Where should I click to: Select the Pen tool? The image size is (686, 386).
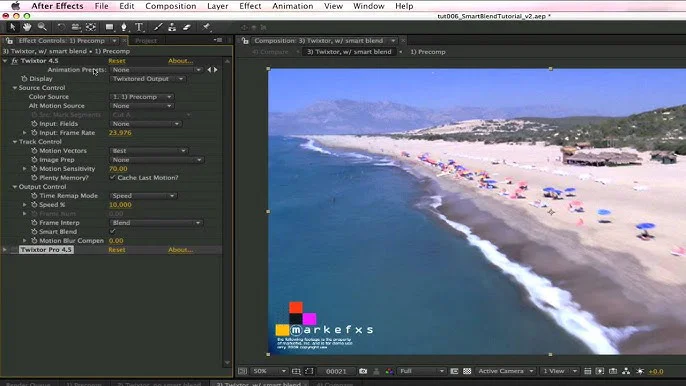pyautogui.click(x=124, y=27)
